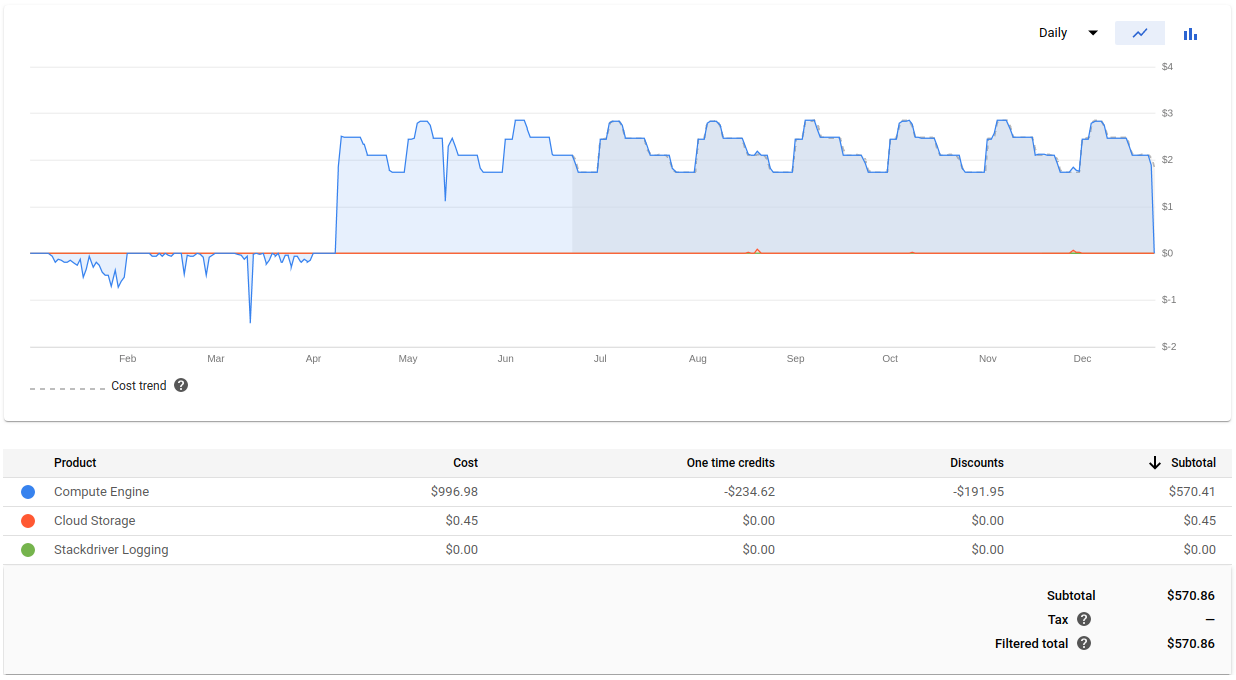Click the orange Cloud Storage color dot
Screen dimensions: 1236x680
28,521
